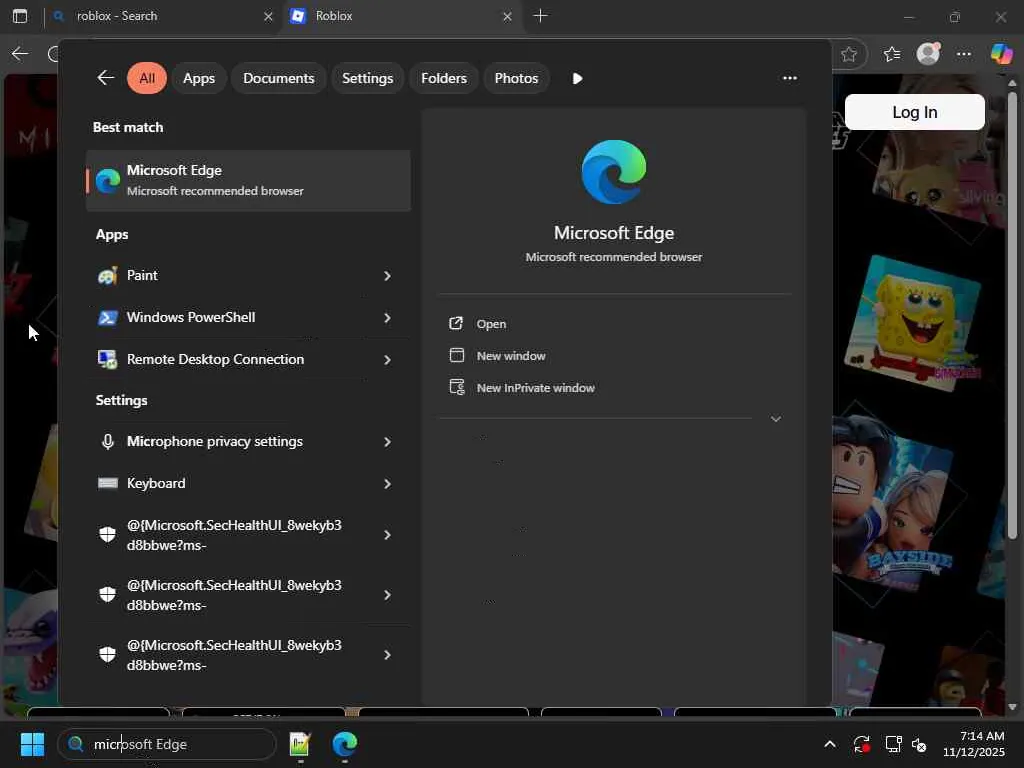Expand Microphone privacy settings chevron
The height and width of the screenshot is (768, 1024).
click(387, 441)
